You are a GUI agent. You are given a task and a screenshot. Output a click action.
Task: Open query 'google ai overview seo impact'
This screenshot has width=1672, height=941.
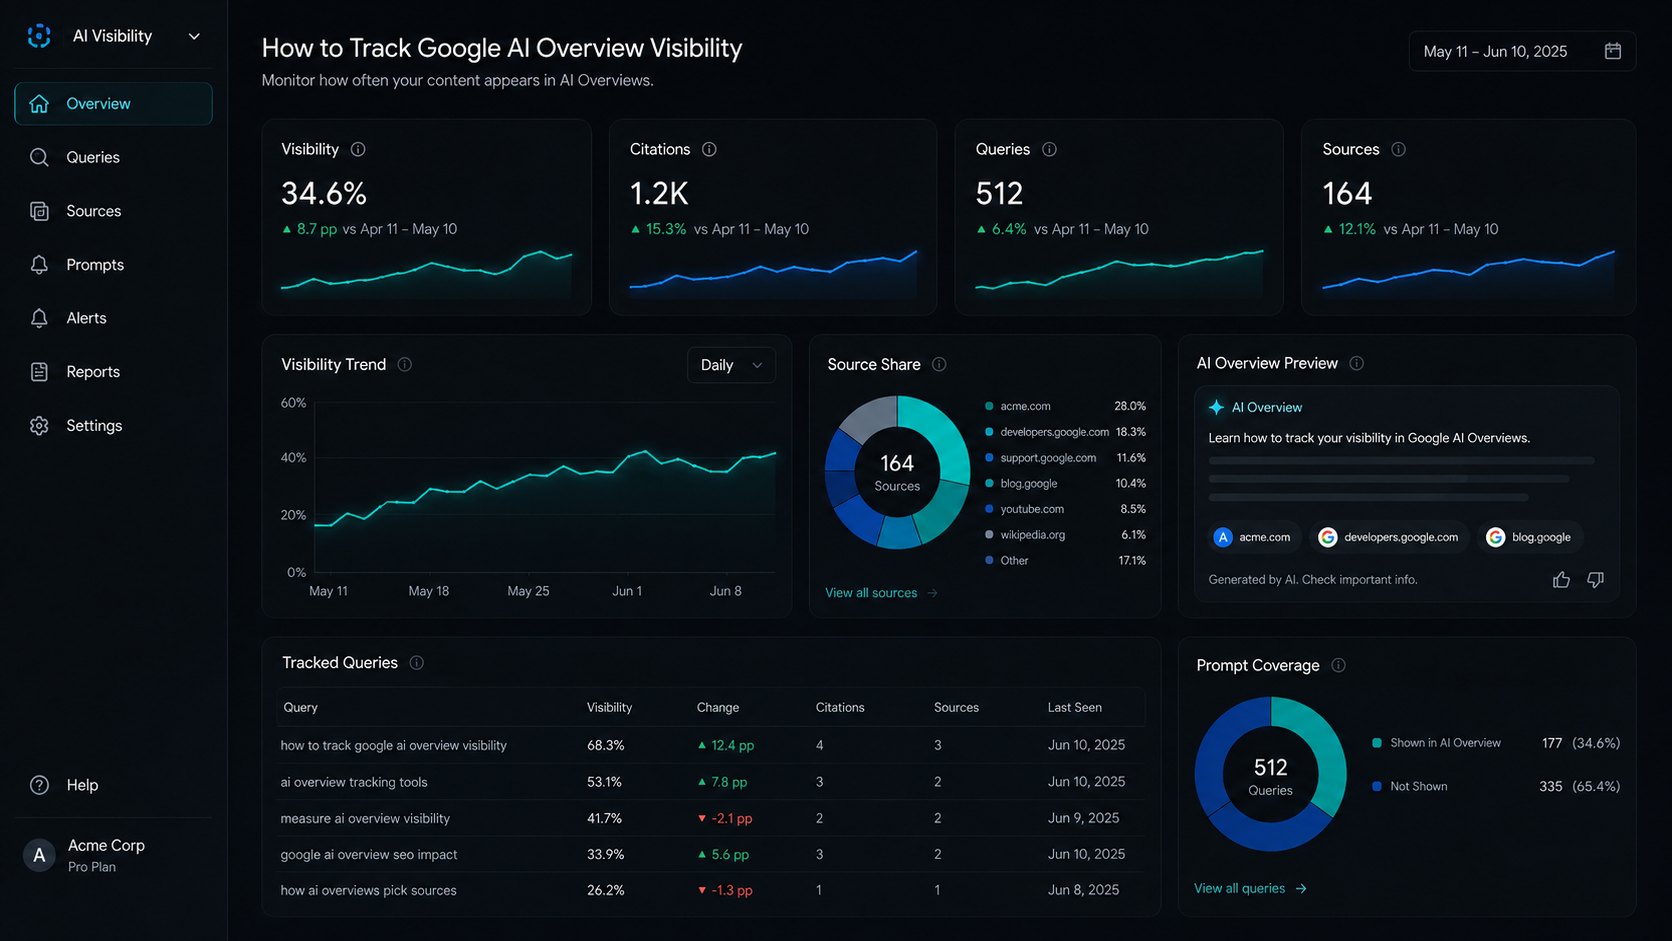tap(369, 854)
